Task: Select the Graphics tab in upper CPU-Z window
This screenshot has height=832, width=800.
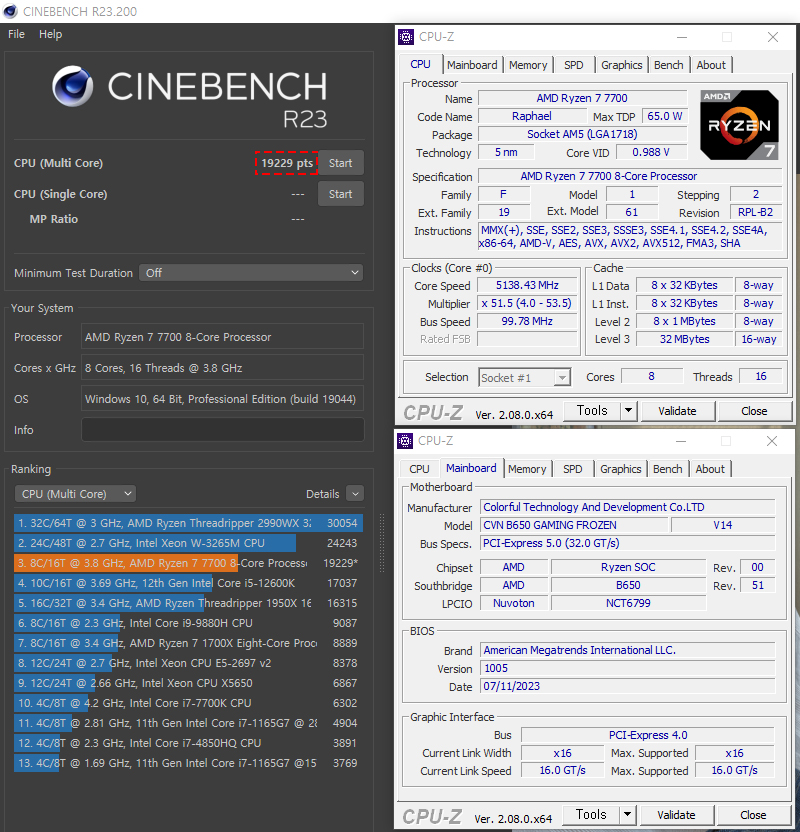Action: (x=621, y=65)
